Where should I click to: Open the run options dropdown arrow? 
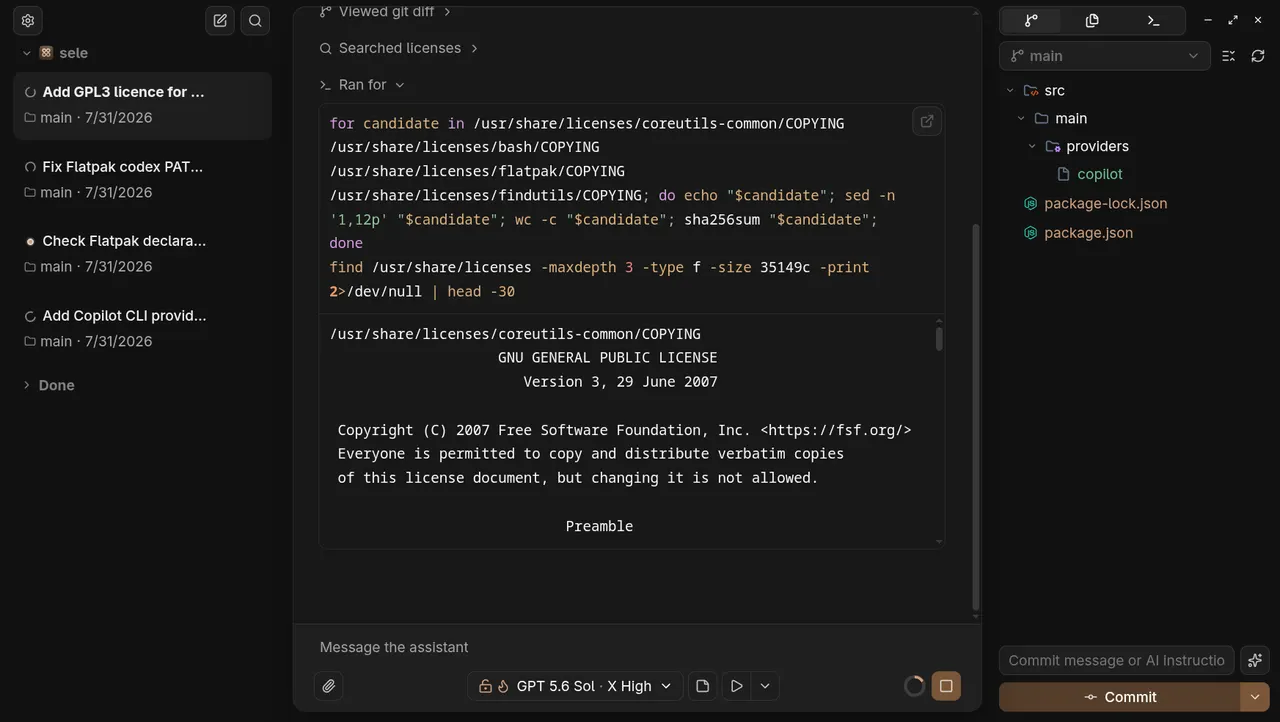tap(765, 686)
